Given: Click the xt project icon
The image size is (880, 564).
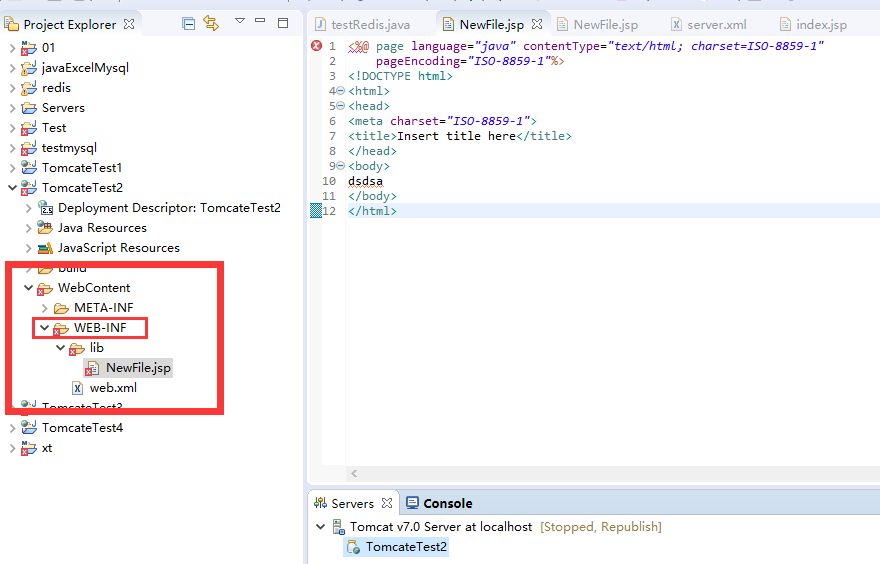Looking at the screenshot, I should pyautogui.click(x=29, y=448).
